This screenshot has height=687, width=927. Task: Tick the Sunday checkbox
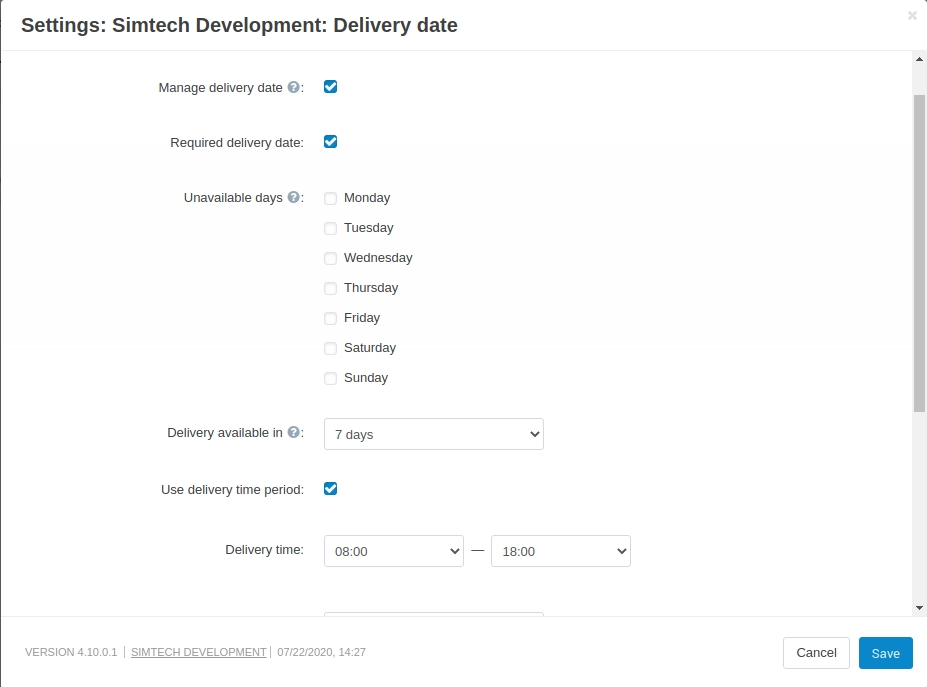(x=330, y=378)
